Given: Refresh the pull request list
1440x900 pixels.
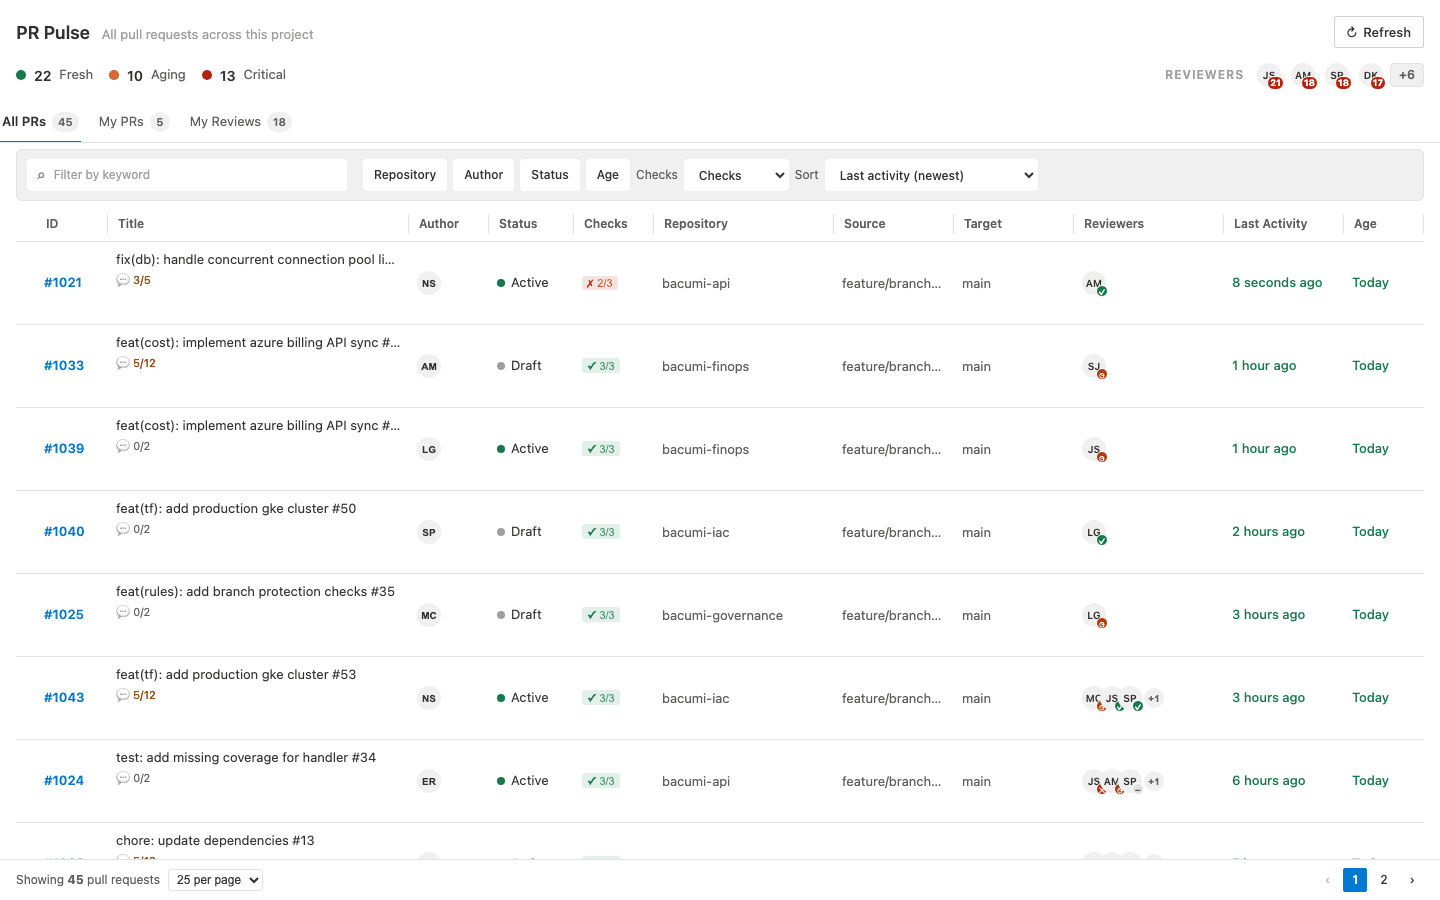Looking at the screenshot, I should (1378, 32).
